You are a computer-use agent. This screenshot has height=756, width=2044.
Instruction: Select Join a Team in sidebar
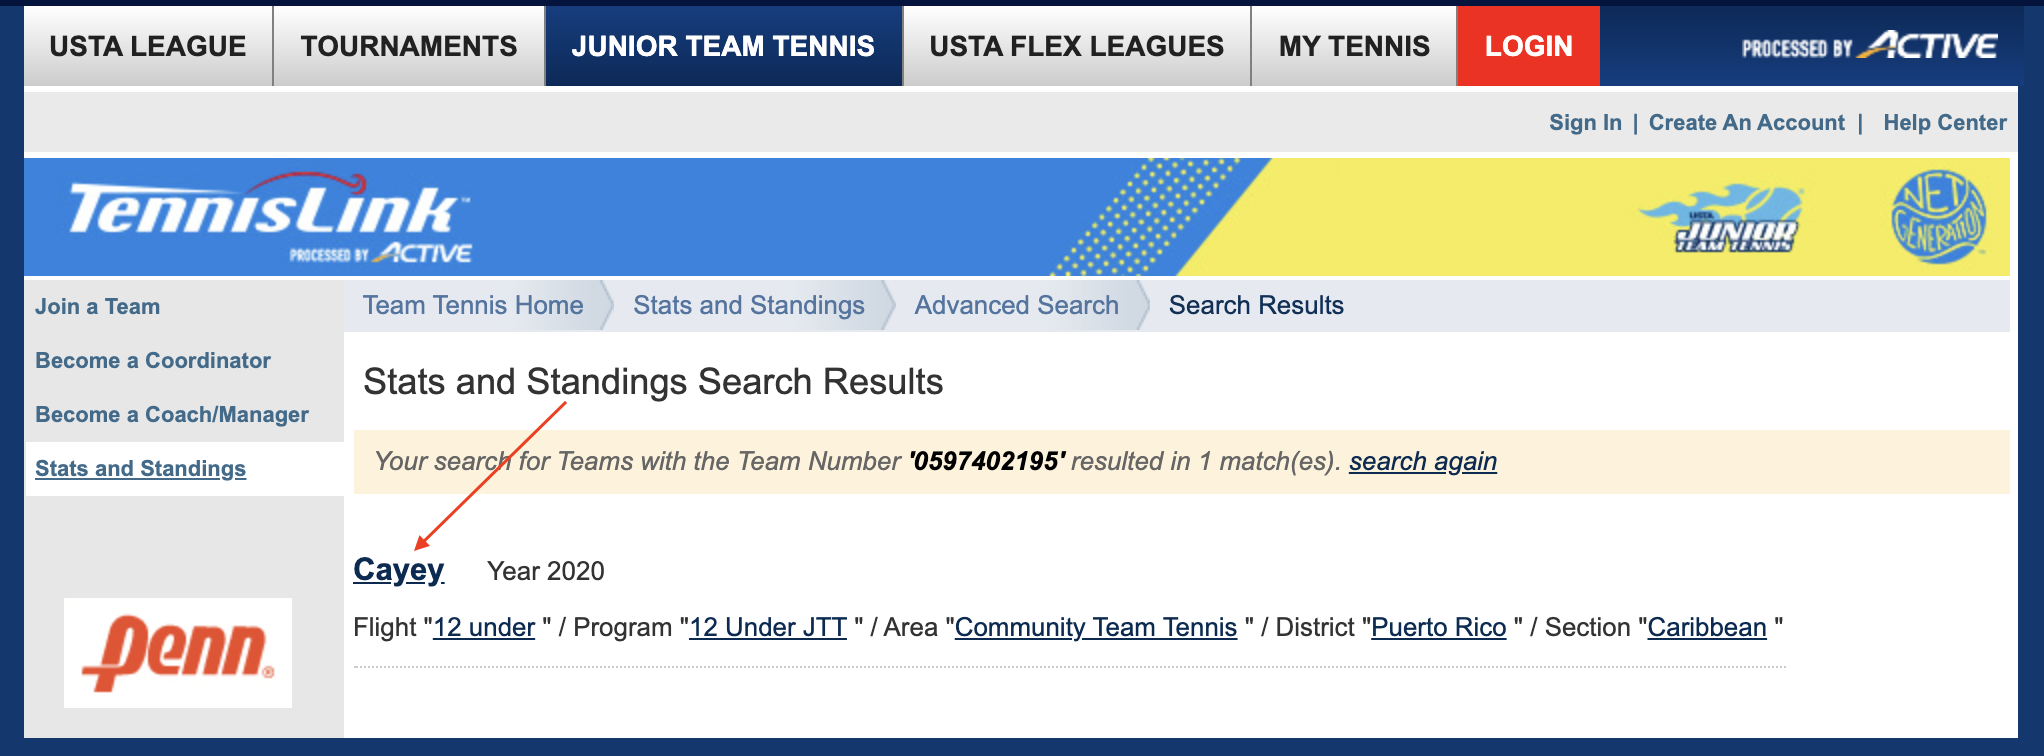(x=98, y=307)
